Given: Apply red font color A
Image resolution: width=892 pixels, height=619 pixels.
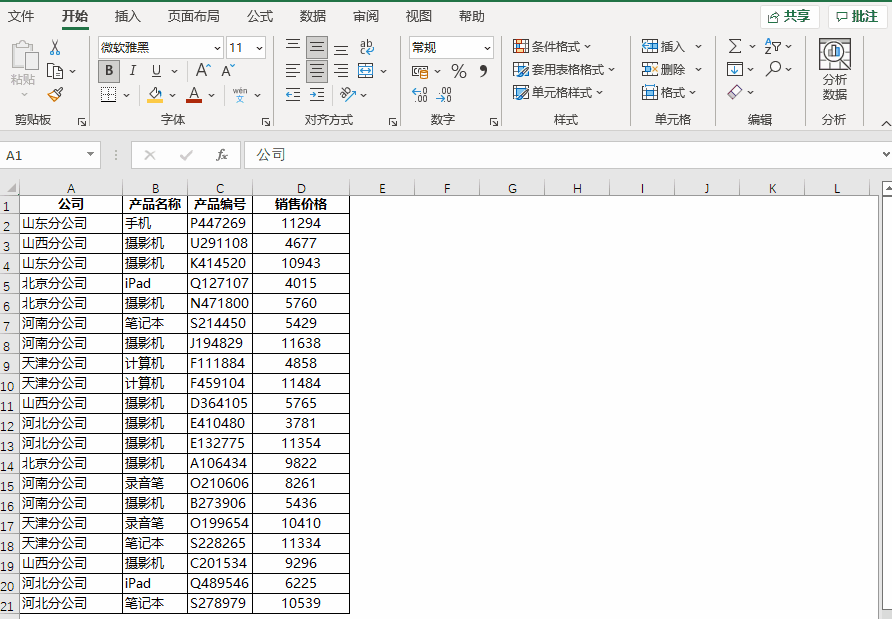Looking at the screenshot, I should coord(194,94).
